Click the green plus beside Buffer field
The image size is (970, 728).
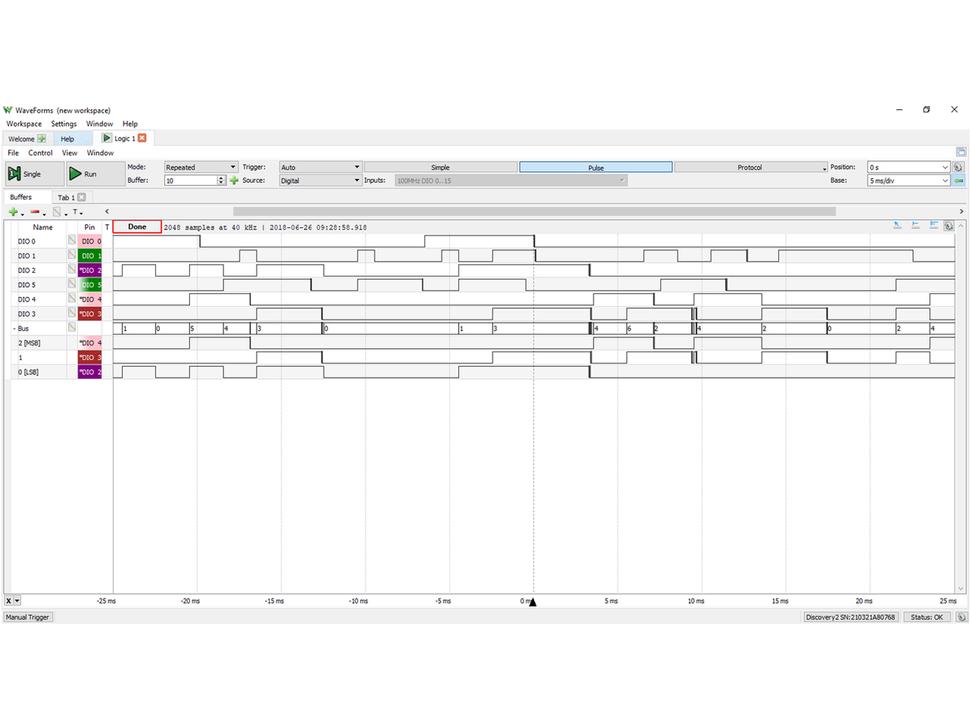[x=234, y=181]
